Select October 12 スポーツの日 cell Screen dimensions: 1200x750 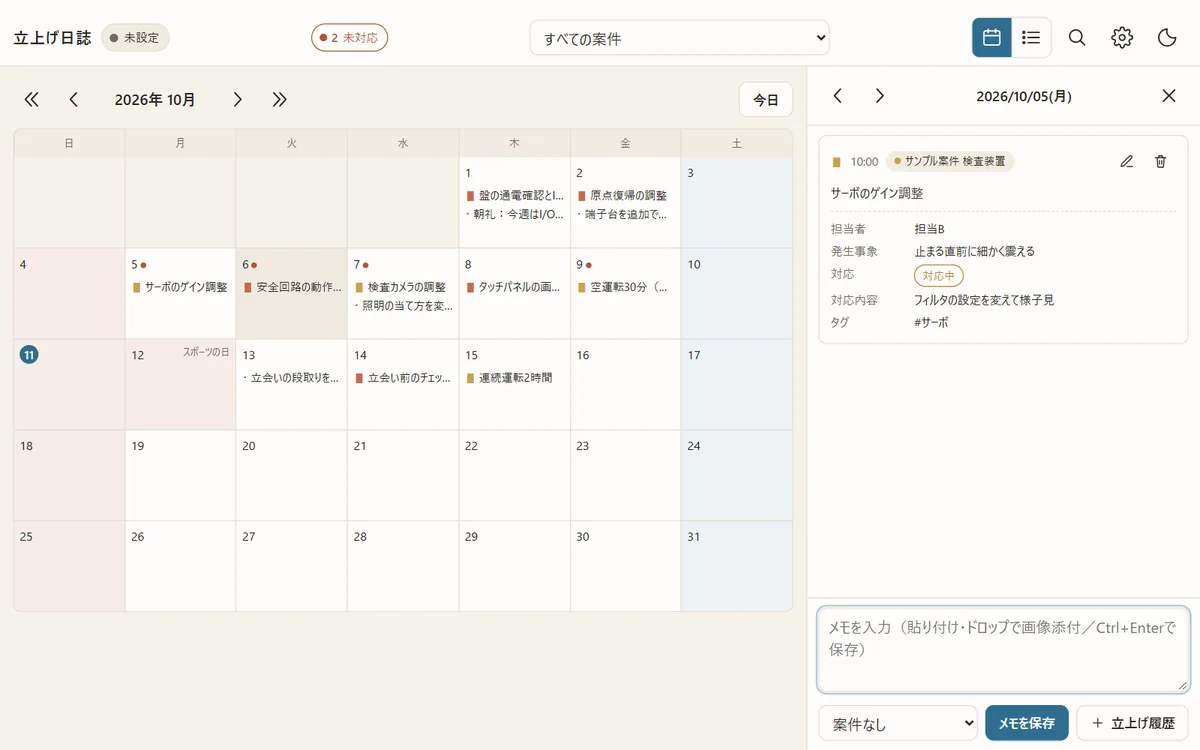click(180, 385)
